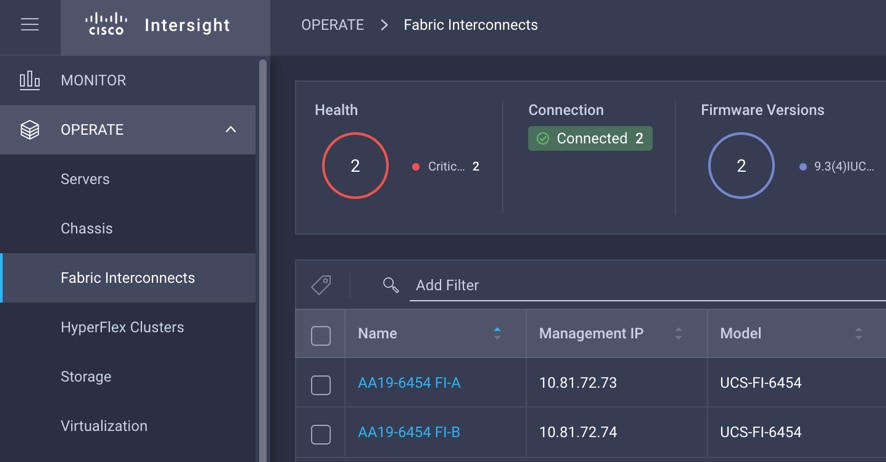Click the Fabric Interconnects breadcrumb text
Screen dimensions: 886x462
[471, 25]
